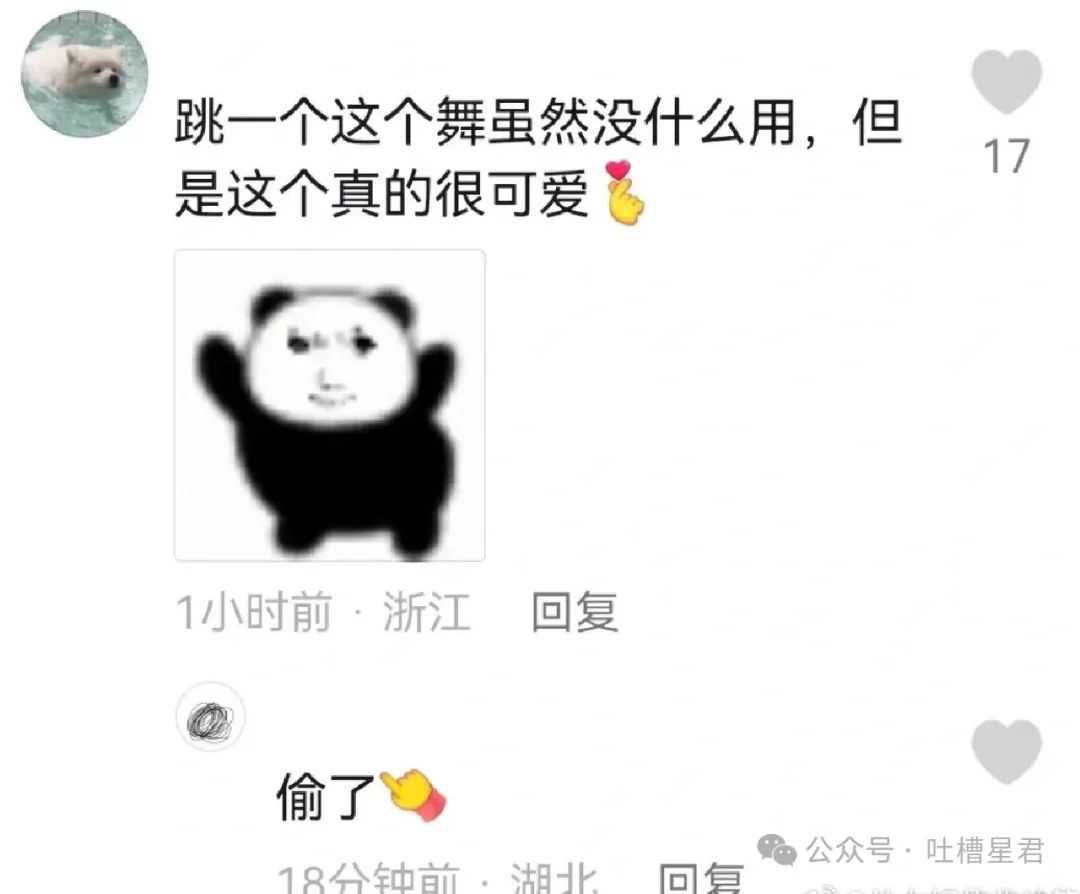The height and width of the screenshot is (894, 1080).
Task: Click the 1小时前 timestamp
Action: pyautogui.click(x=254, y=612)
